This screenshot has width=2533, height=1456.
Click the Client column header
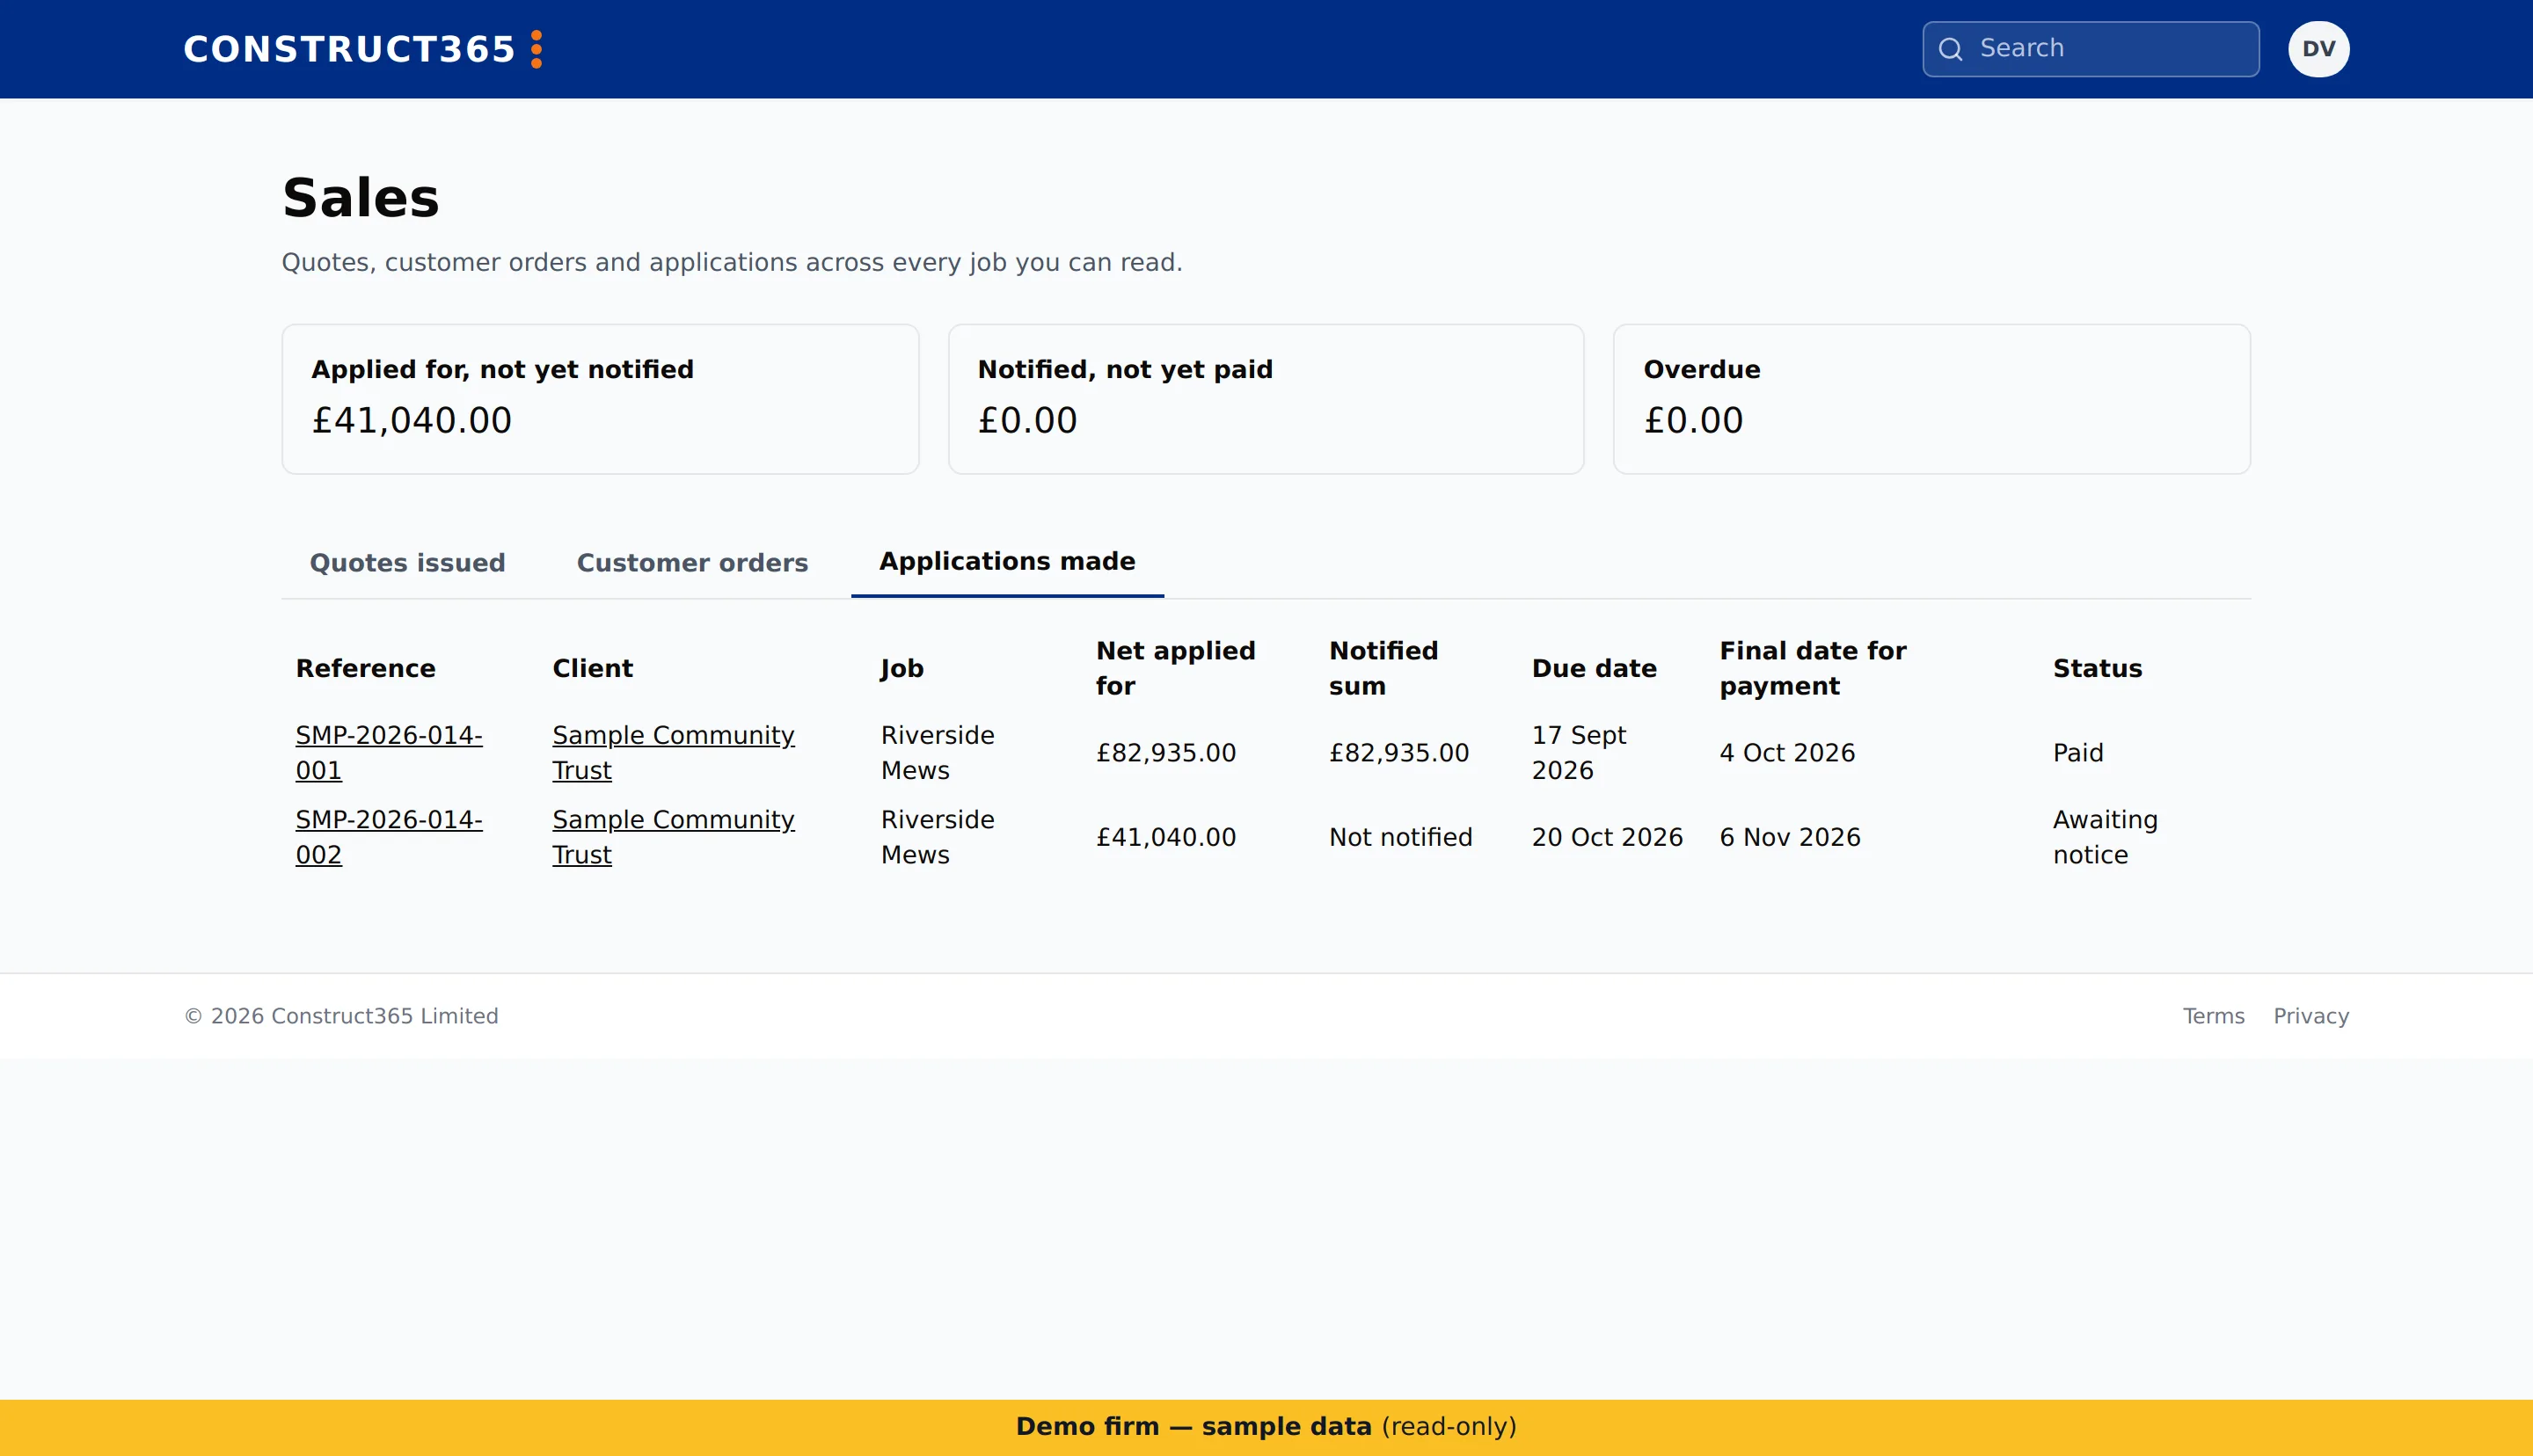[593, 669]
